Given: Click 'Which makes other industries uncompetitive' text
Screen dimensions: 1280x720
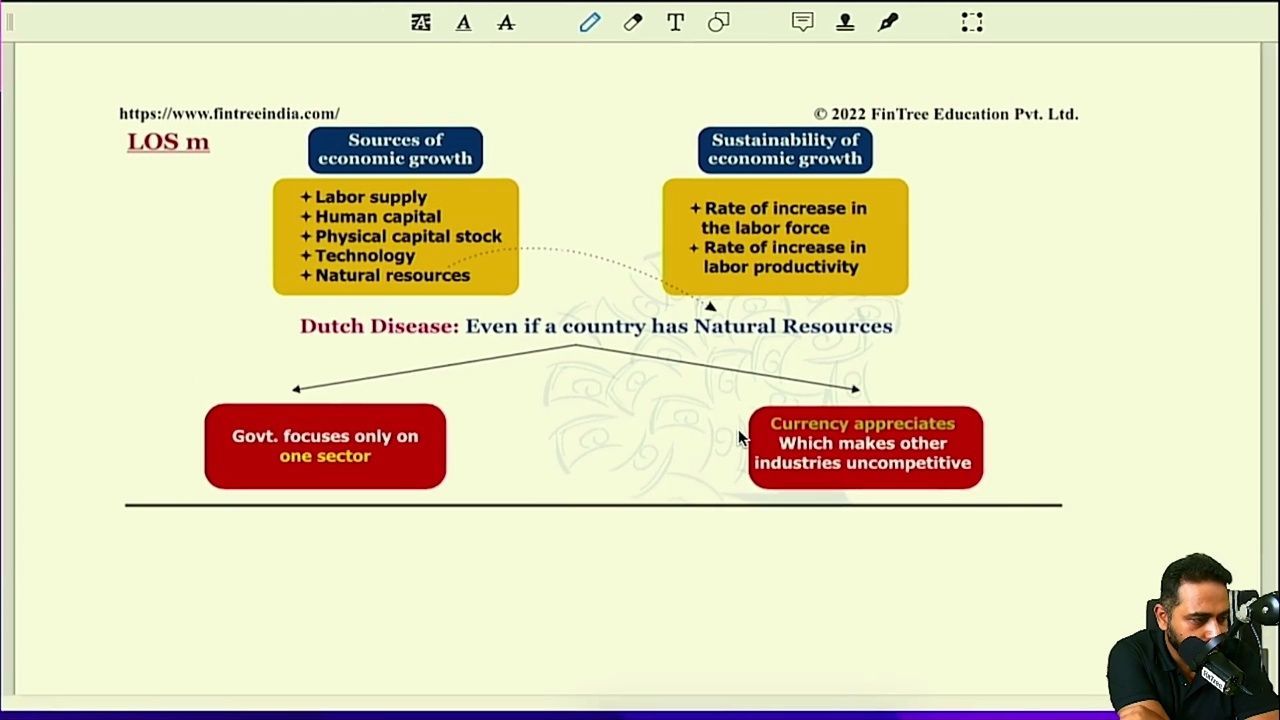Looking at the screenshot, I should (x=863, y=453).
